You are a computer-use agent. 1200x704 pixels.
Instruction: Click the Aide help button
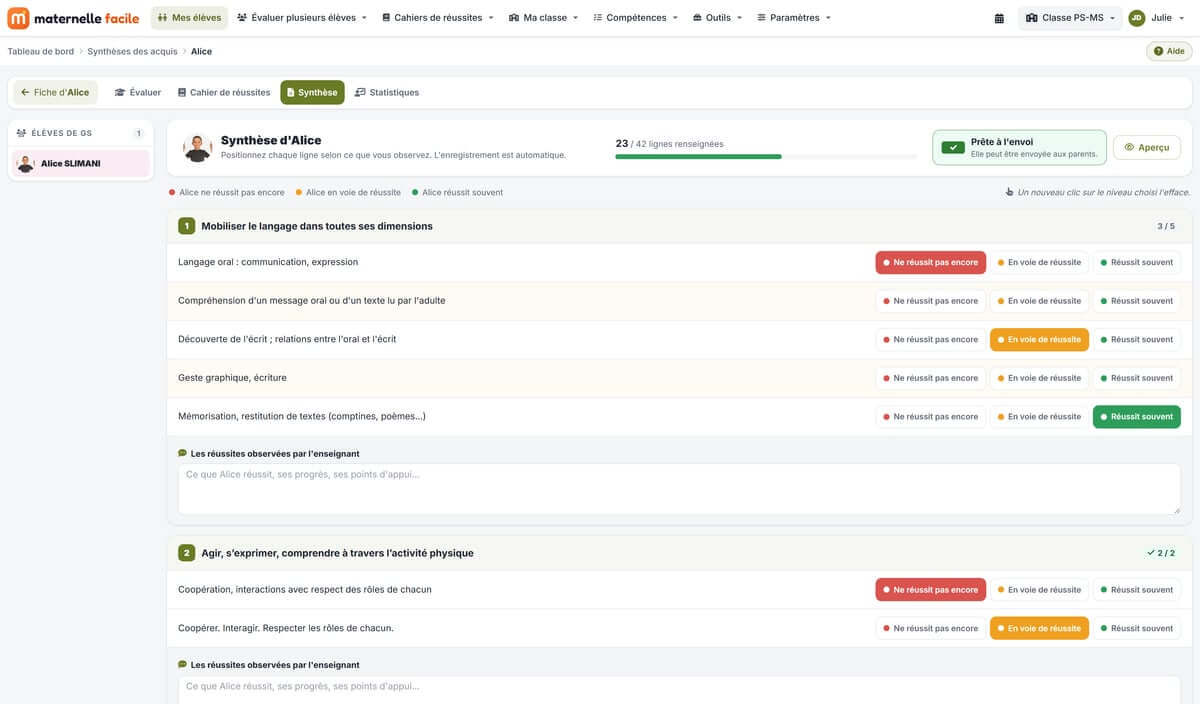pyautogui.click(x=1169, y=51)
